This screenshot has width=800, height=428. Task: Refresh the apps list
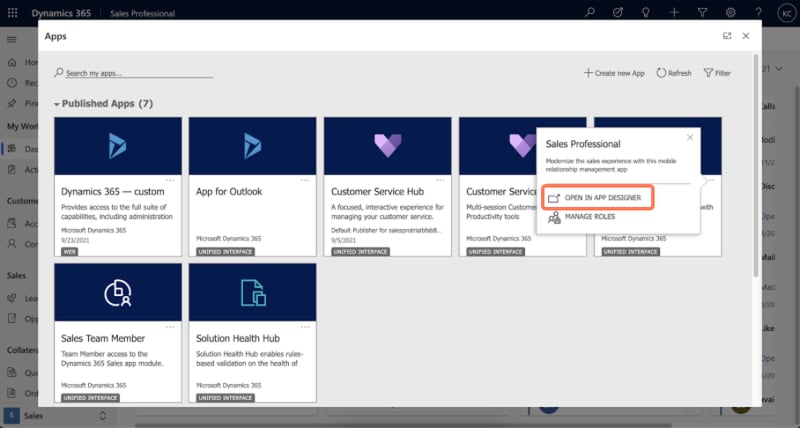pyautogui.click(x=673, y=73)
